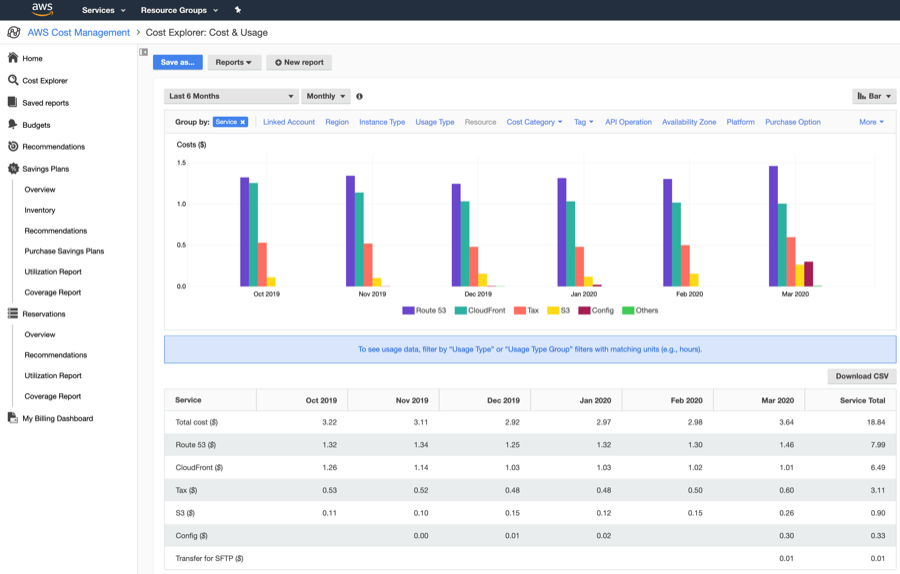The height and width of the screenshot is (574, 900).
Task: Toggle the Route 53 legend swatch
Action: click(408, 311)
